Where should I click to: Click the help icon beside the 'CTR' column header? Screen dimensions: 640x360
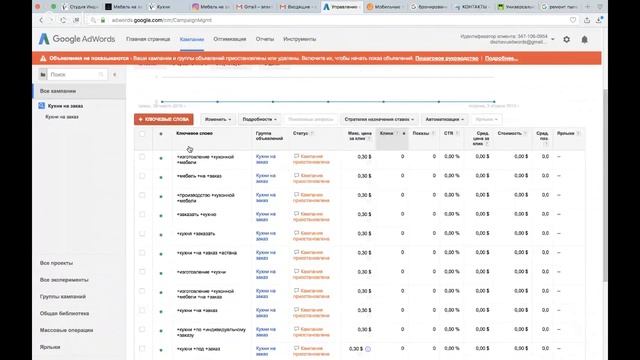pyautogui.click(x=457, y=133)
